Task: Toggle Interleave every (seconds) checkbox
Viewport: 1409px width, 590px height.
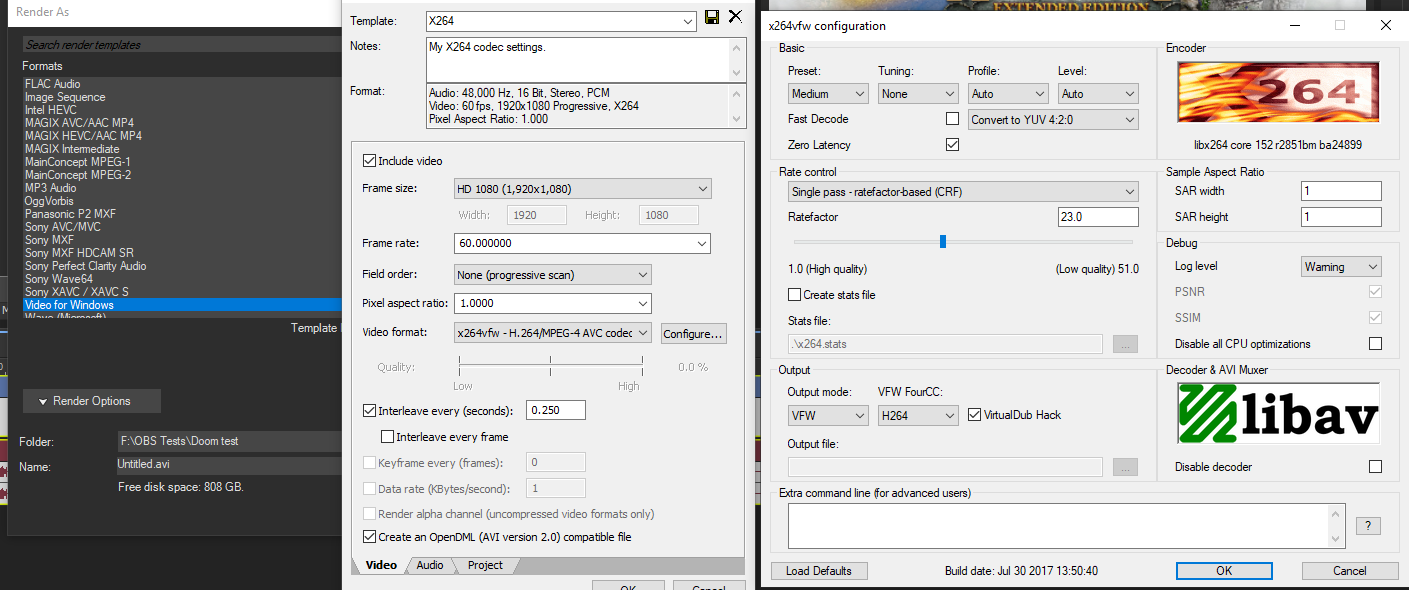Action: click(x=370, y=411)
